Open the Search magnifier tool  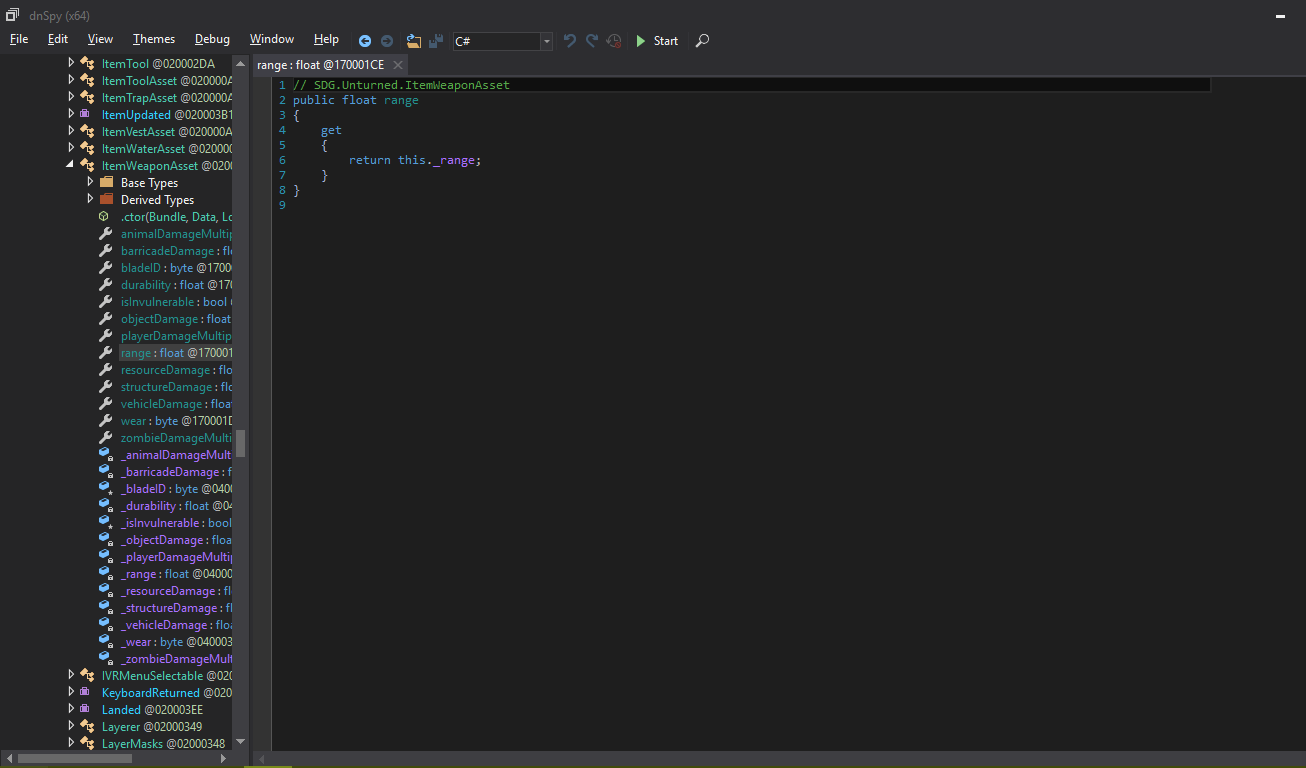702,41
